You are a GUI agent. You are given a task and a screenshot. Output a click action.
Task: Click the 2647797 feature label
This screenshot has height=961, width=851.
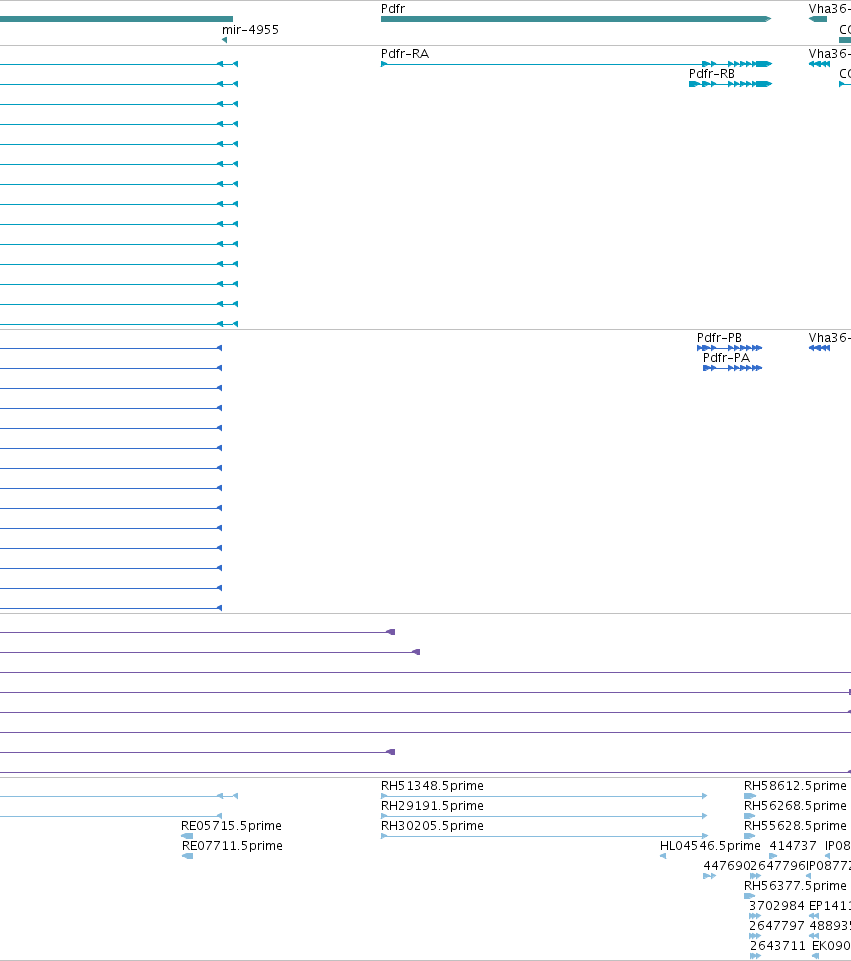coord(777,925)
